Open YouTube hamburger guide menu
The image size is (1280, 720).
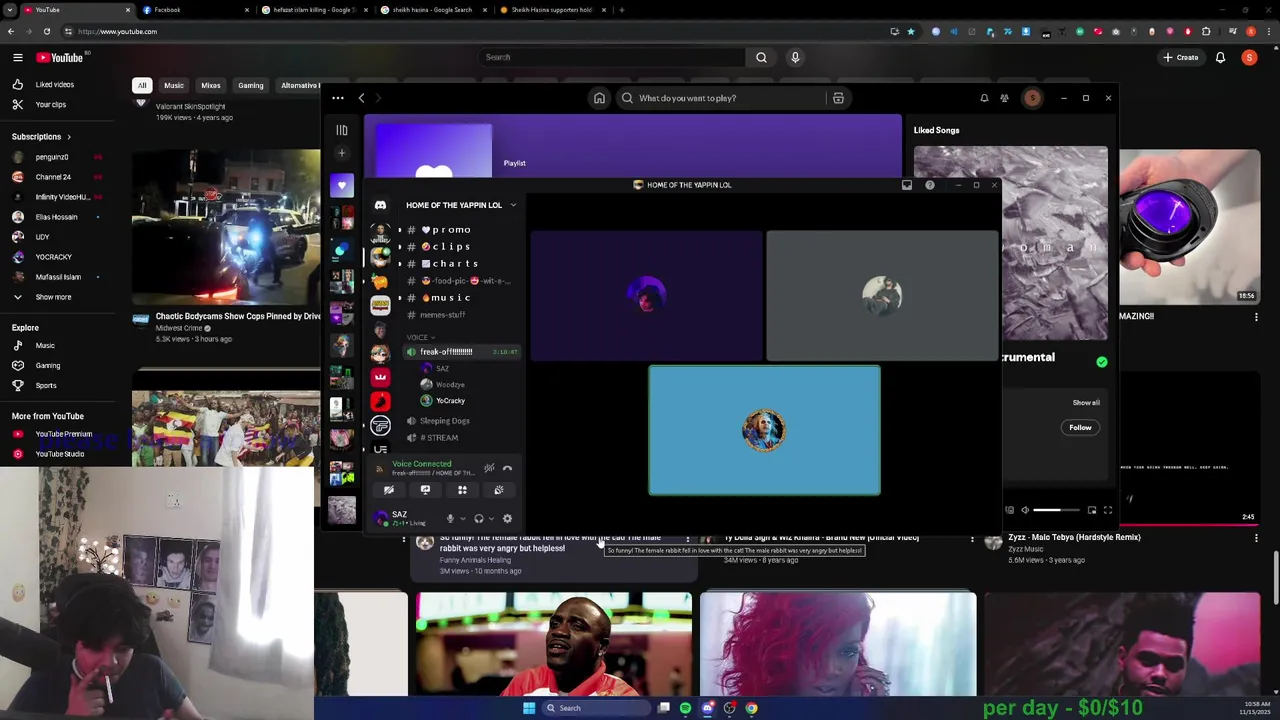(17, 58)
